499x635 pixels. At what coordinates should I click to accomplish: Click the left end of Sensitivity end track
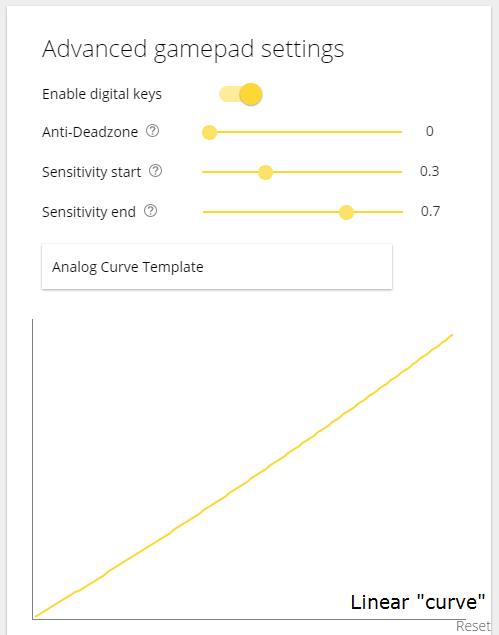pos(205,212)
